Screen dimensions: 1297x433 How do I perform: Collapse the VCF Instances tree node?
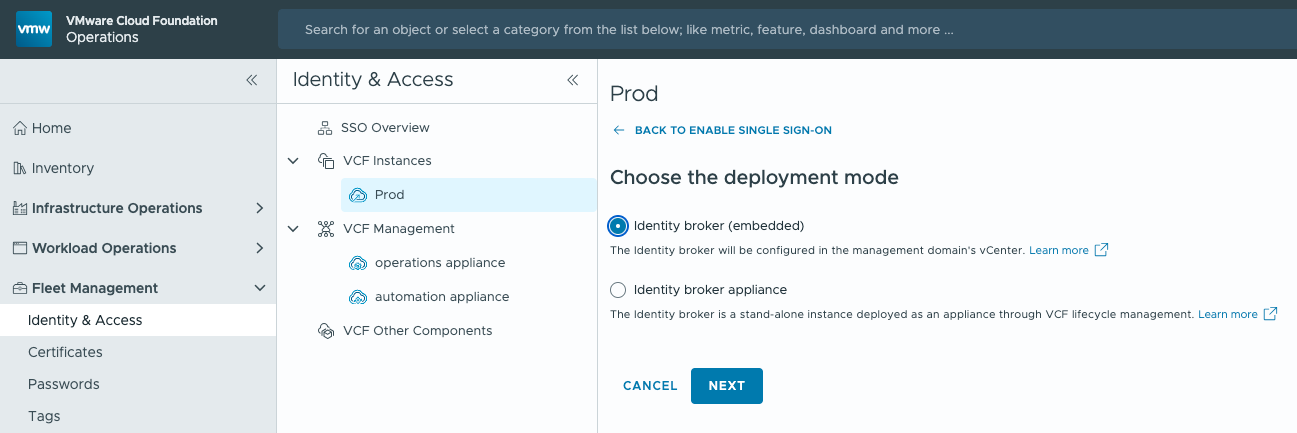293,161
